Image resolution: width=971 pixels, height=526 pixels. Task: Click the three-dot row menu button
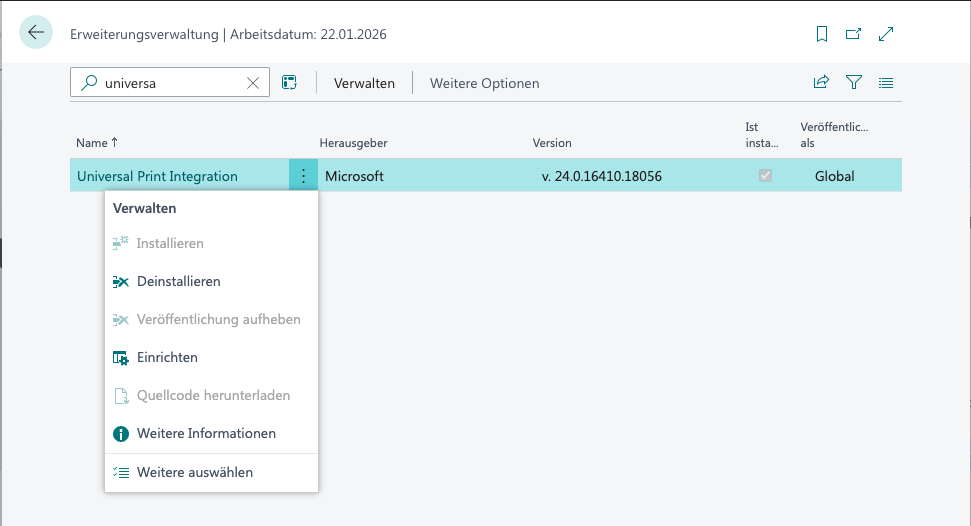[303, 175]
